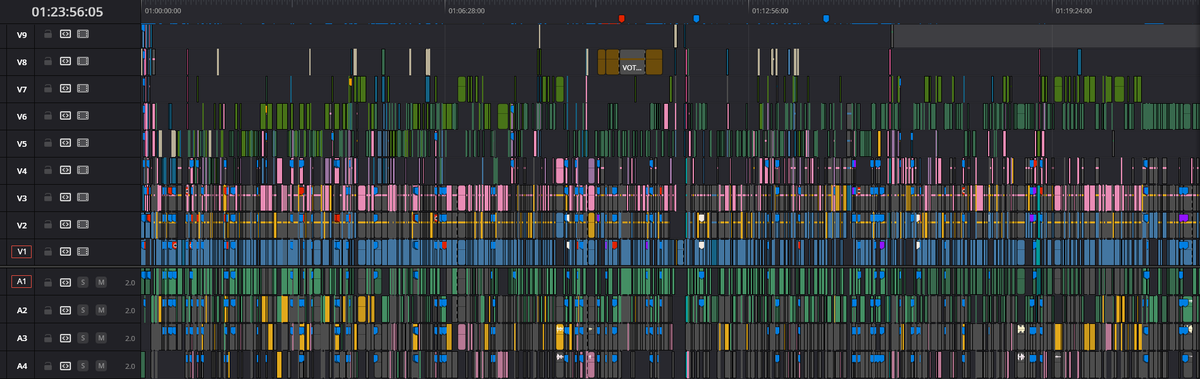The width and height of the screenshot is (1200, 379).
Task: Toggle auto track selector on V3
Action: coord(65,197)
